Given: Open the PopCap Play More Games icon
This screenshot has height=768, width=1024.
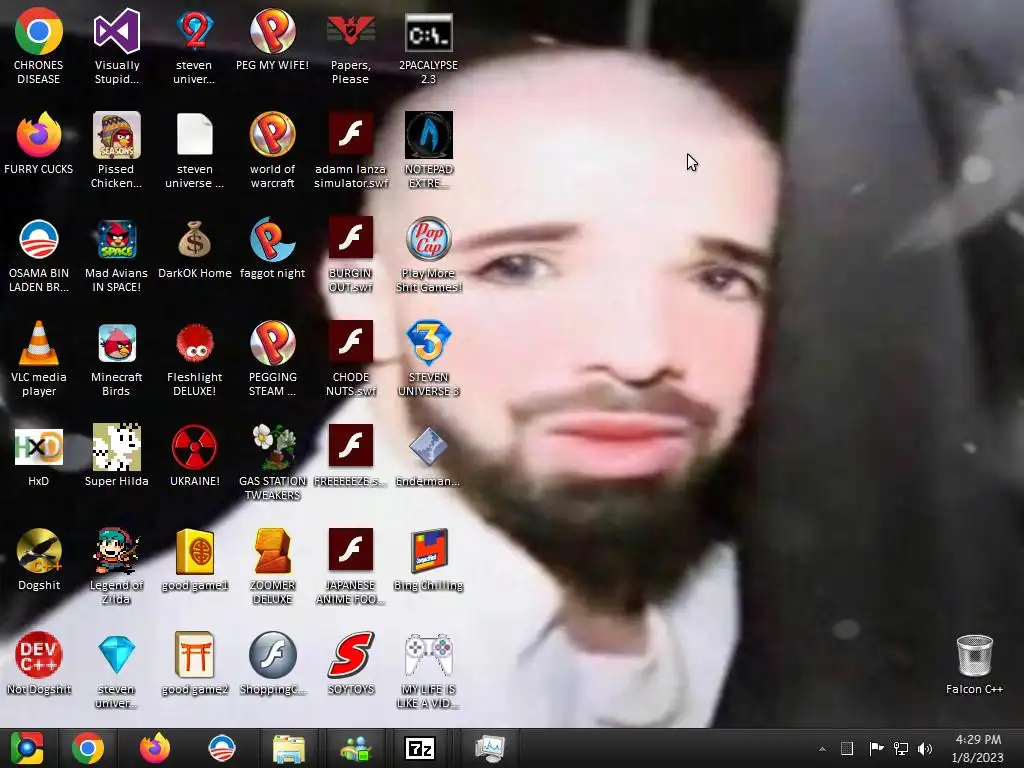Looking at the screenshot, I should coord(428,239).
